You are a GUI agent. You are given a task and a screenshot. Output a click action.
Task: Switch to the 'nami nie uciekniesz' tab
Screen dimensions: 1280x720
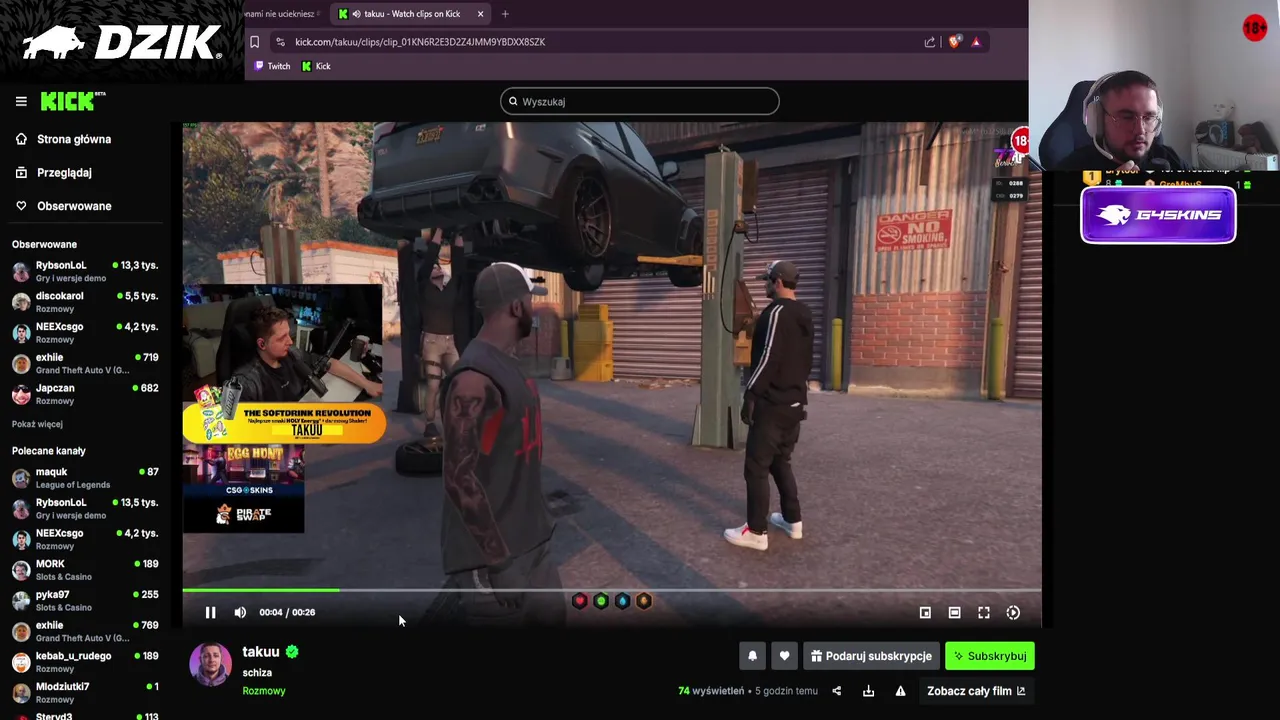click(x=283, y=14)
